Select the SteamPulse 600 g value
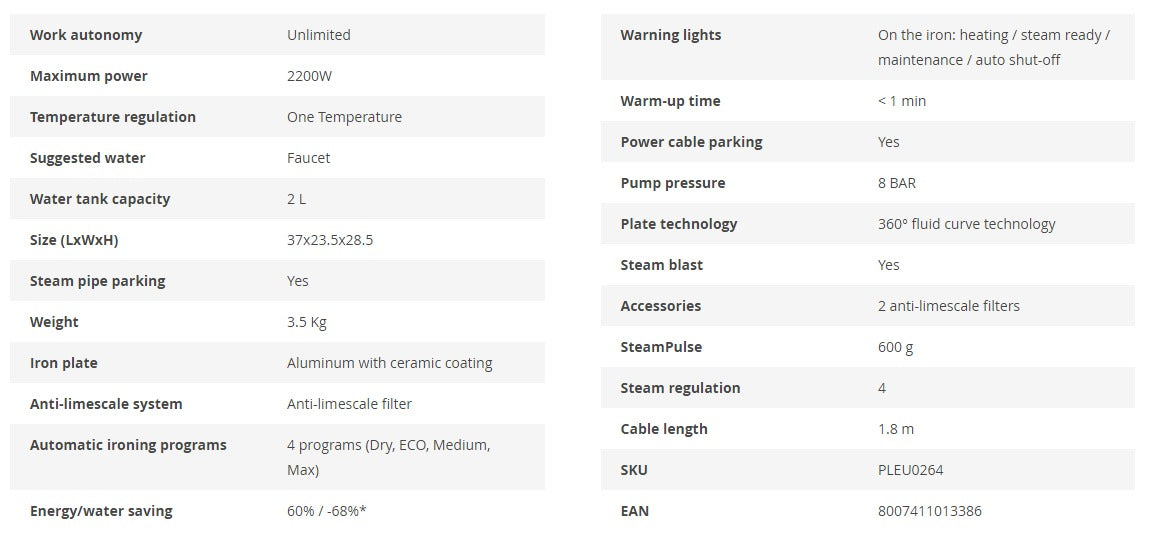The height and width of the screenshot is (543, 1173). point(895,347)
